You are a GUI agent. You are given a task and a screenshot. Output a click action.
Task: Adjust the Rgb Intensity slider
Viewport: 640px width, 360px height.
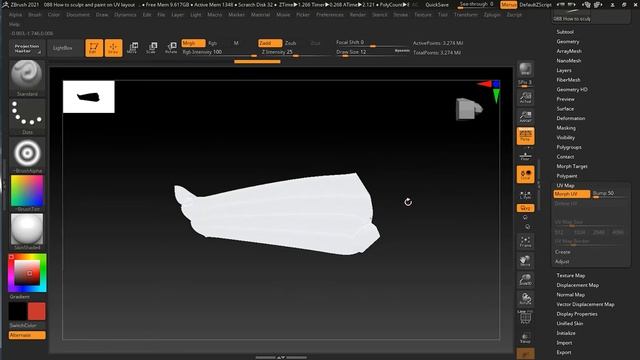[x=219, y=53]
